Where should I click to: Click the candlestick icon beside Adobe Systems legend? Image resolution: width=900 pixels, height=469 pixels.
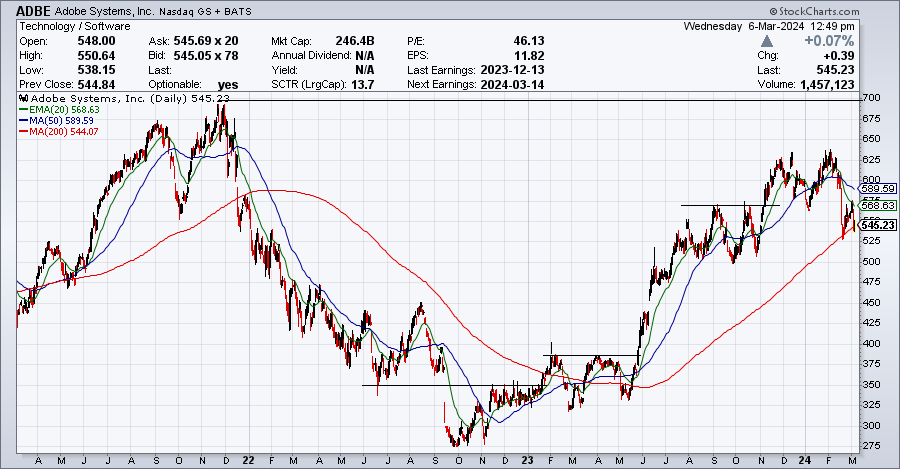24,98
